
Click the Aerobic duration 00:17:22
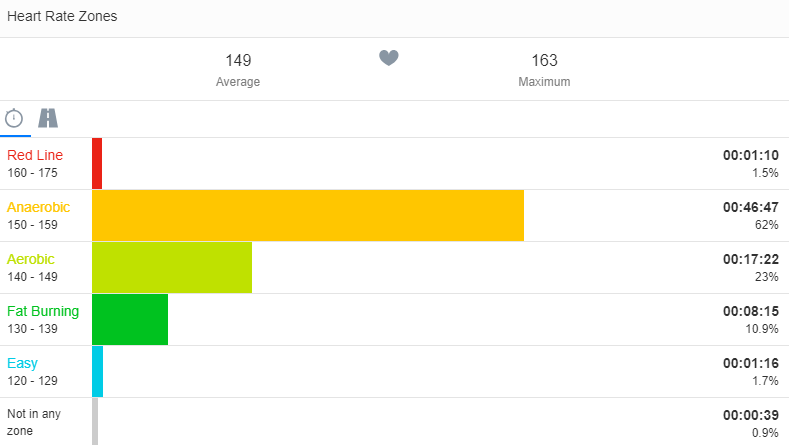pyautogui.click(x=750, y=259)
